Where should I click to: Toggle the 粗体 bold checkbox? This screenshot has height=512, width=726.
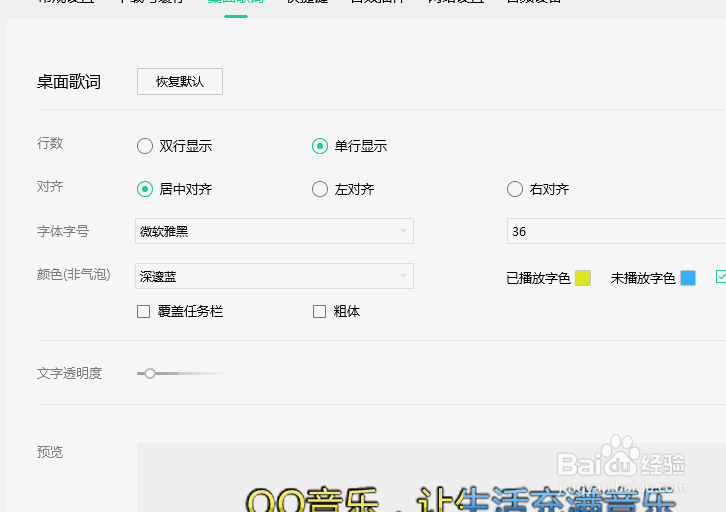(319, 312)
